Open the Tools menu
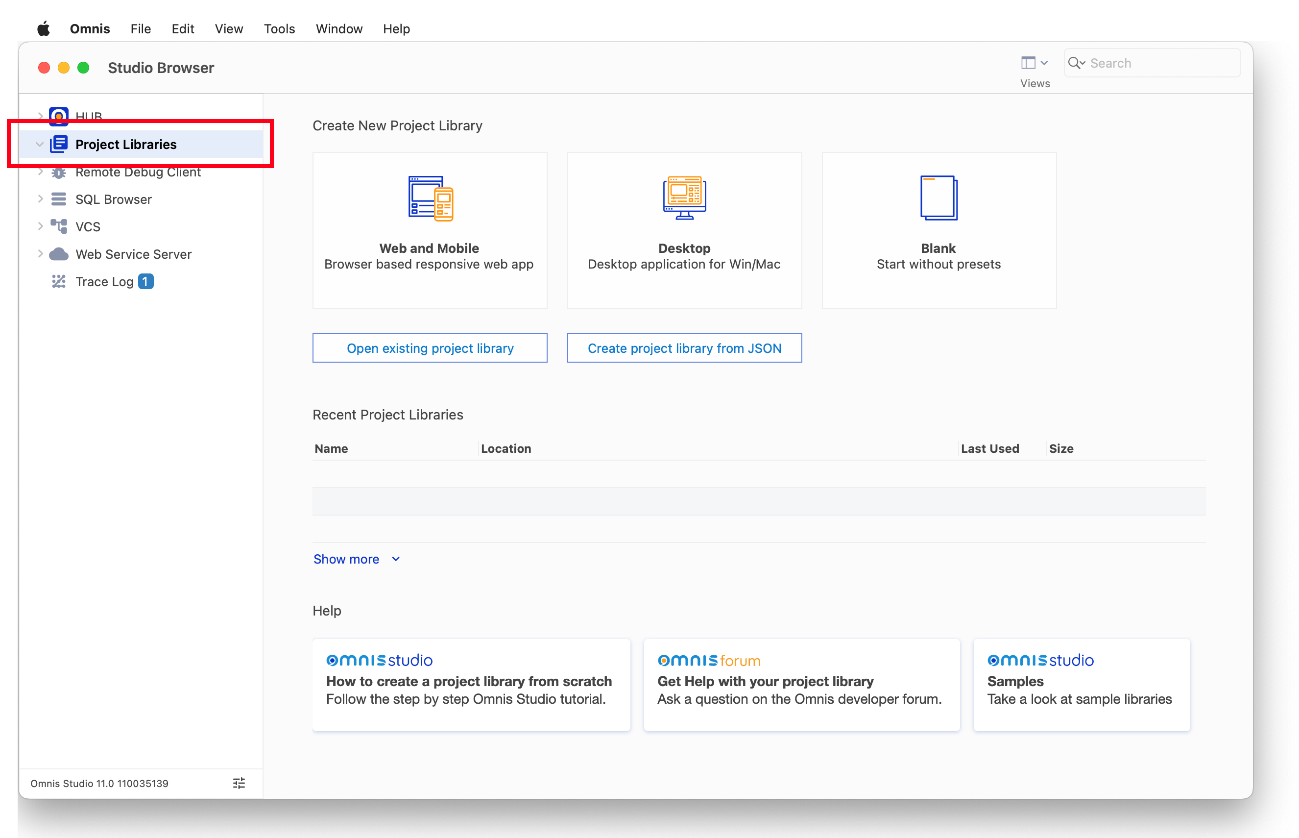1299x838 pixels. 280,29
